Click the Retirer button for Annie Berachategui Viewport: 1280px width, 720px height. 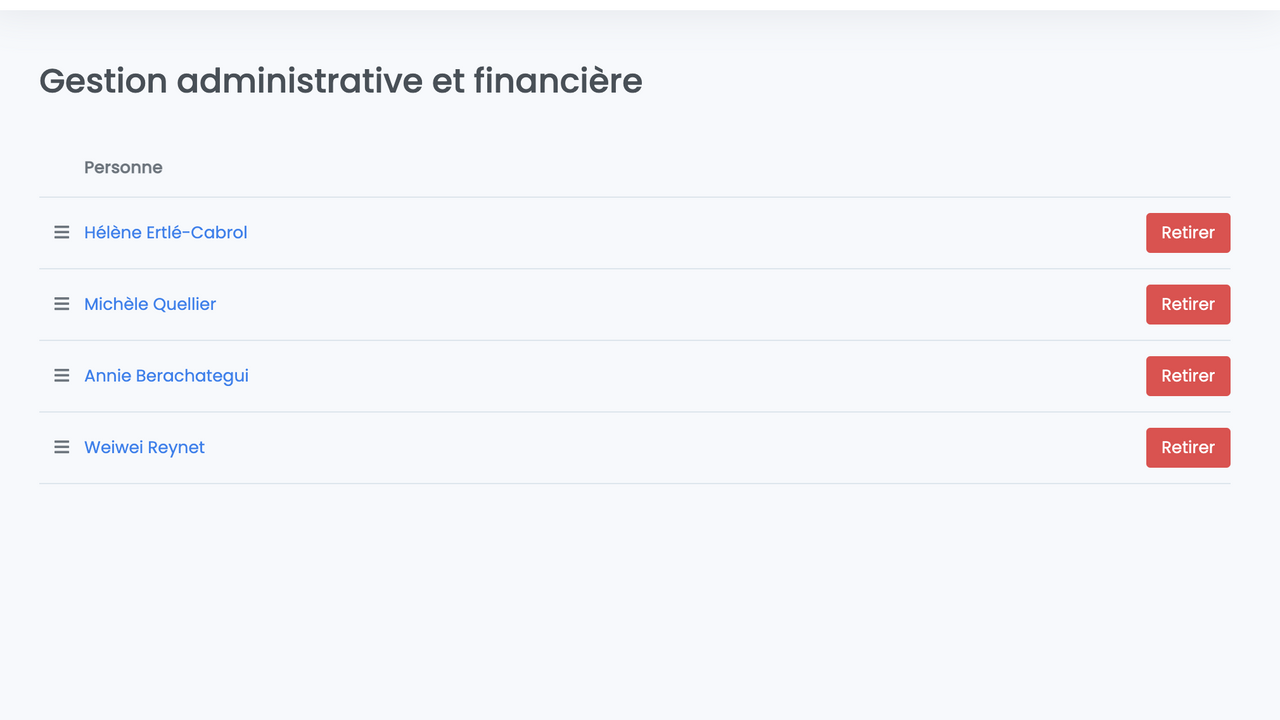[x=1187, y=376]
